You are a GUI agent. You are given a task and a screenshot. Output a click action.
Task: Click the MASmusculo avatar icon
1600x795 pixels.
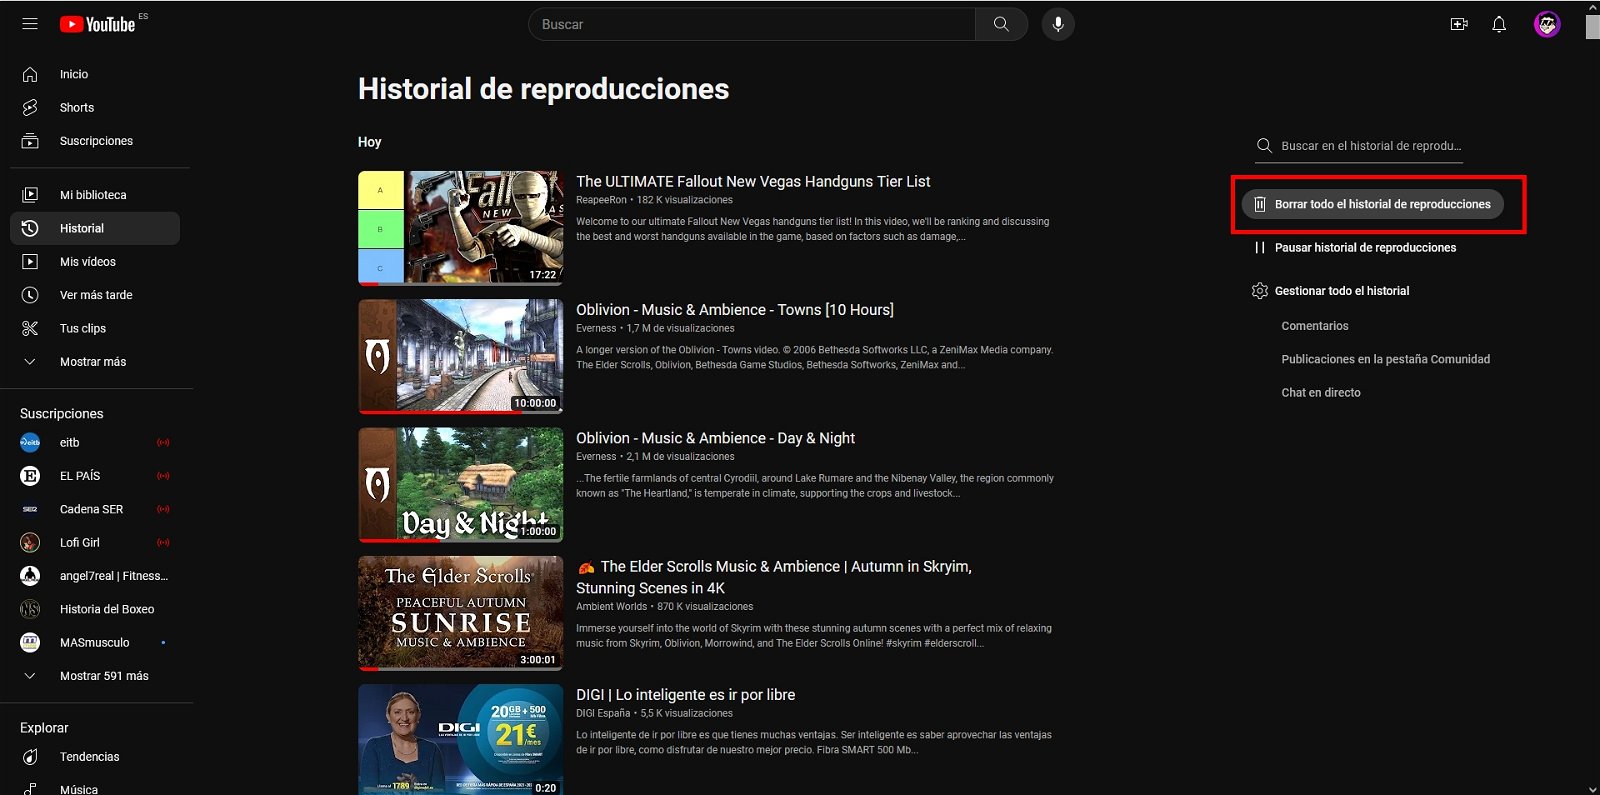pyautogui.click(x=30, y=642)
